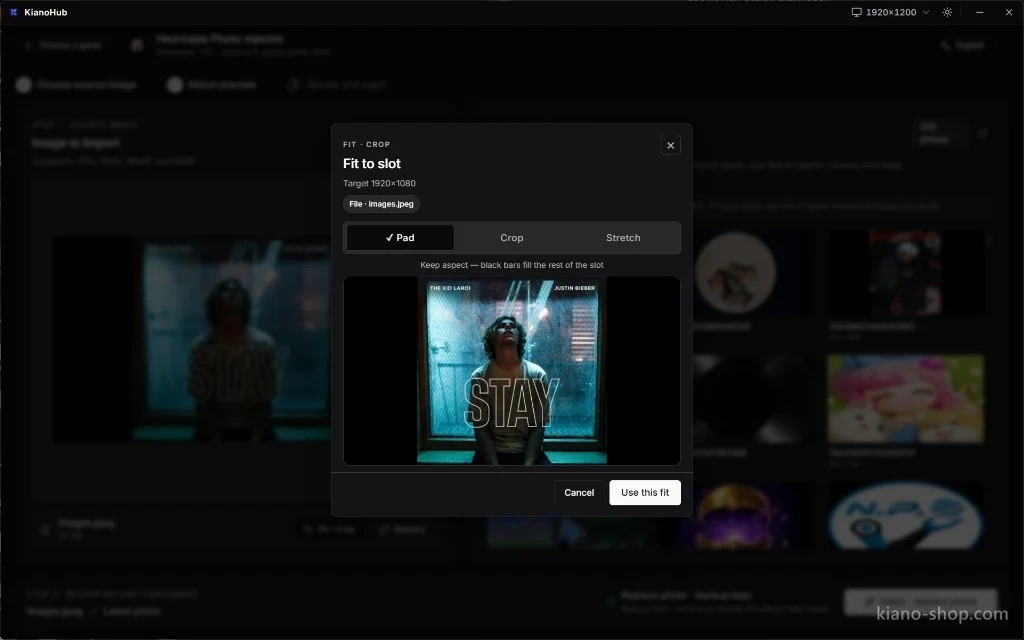Select the pink anime thumbnail in background

tap(905, 398)
